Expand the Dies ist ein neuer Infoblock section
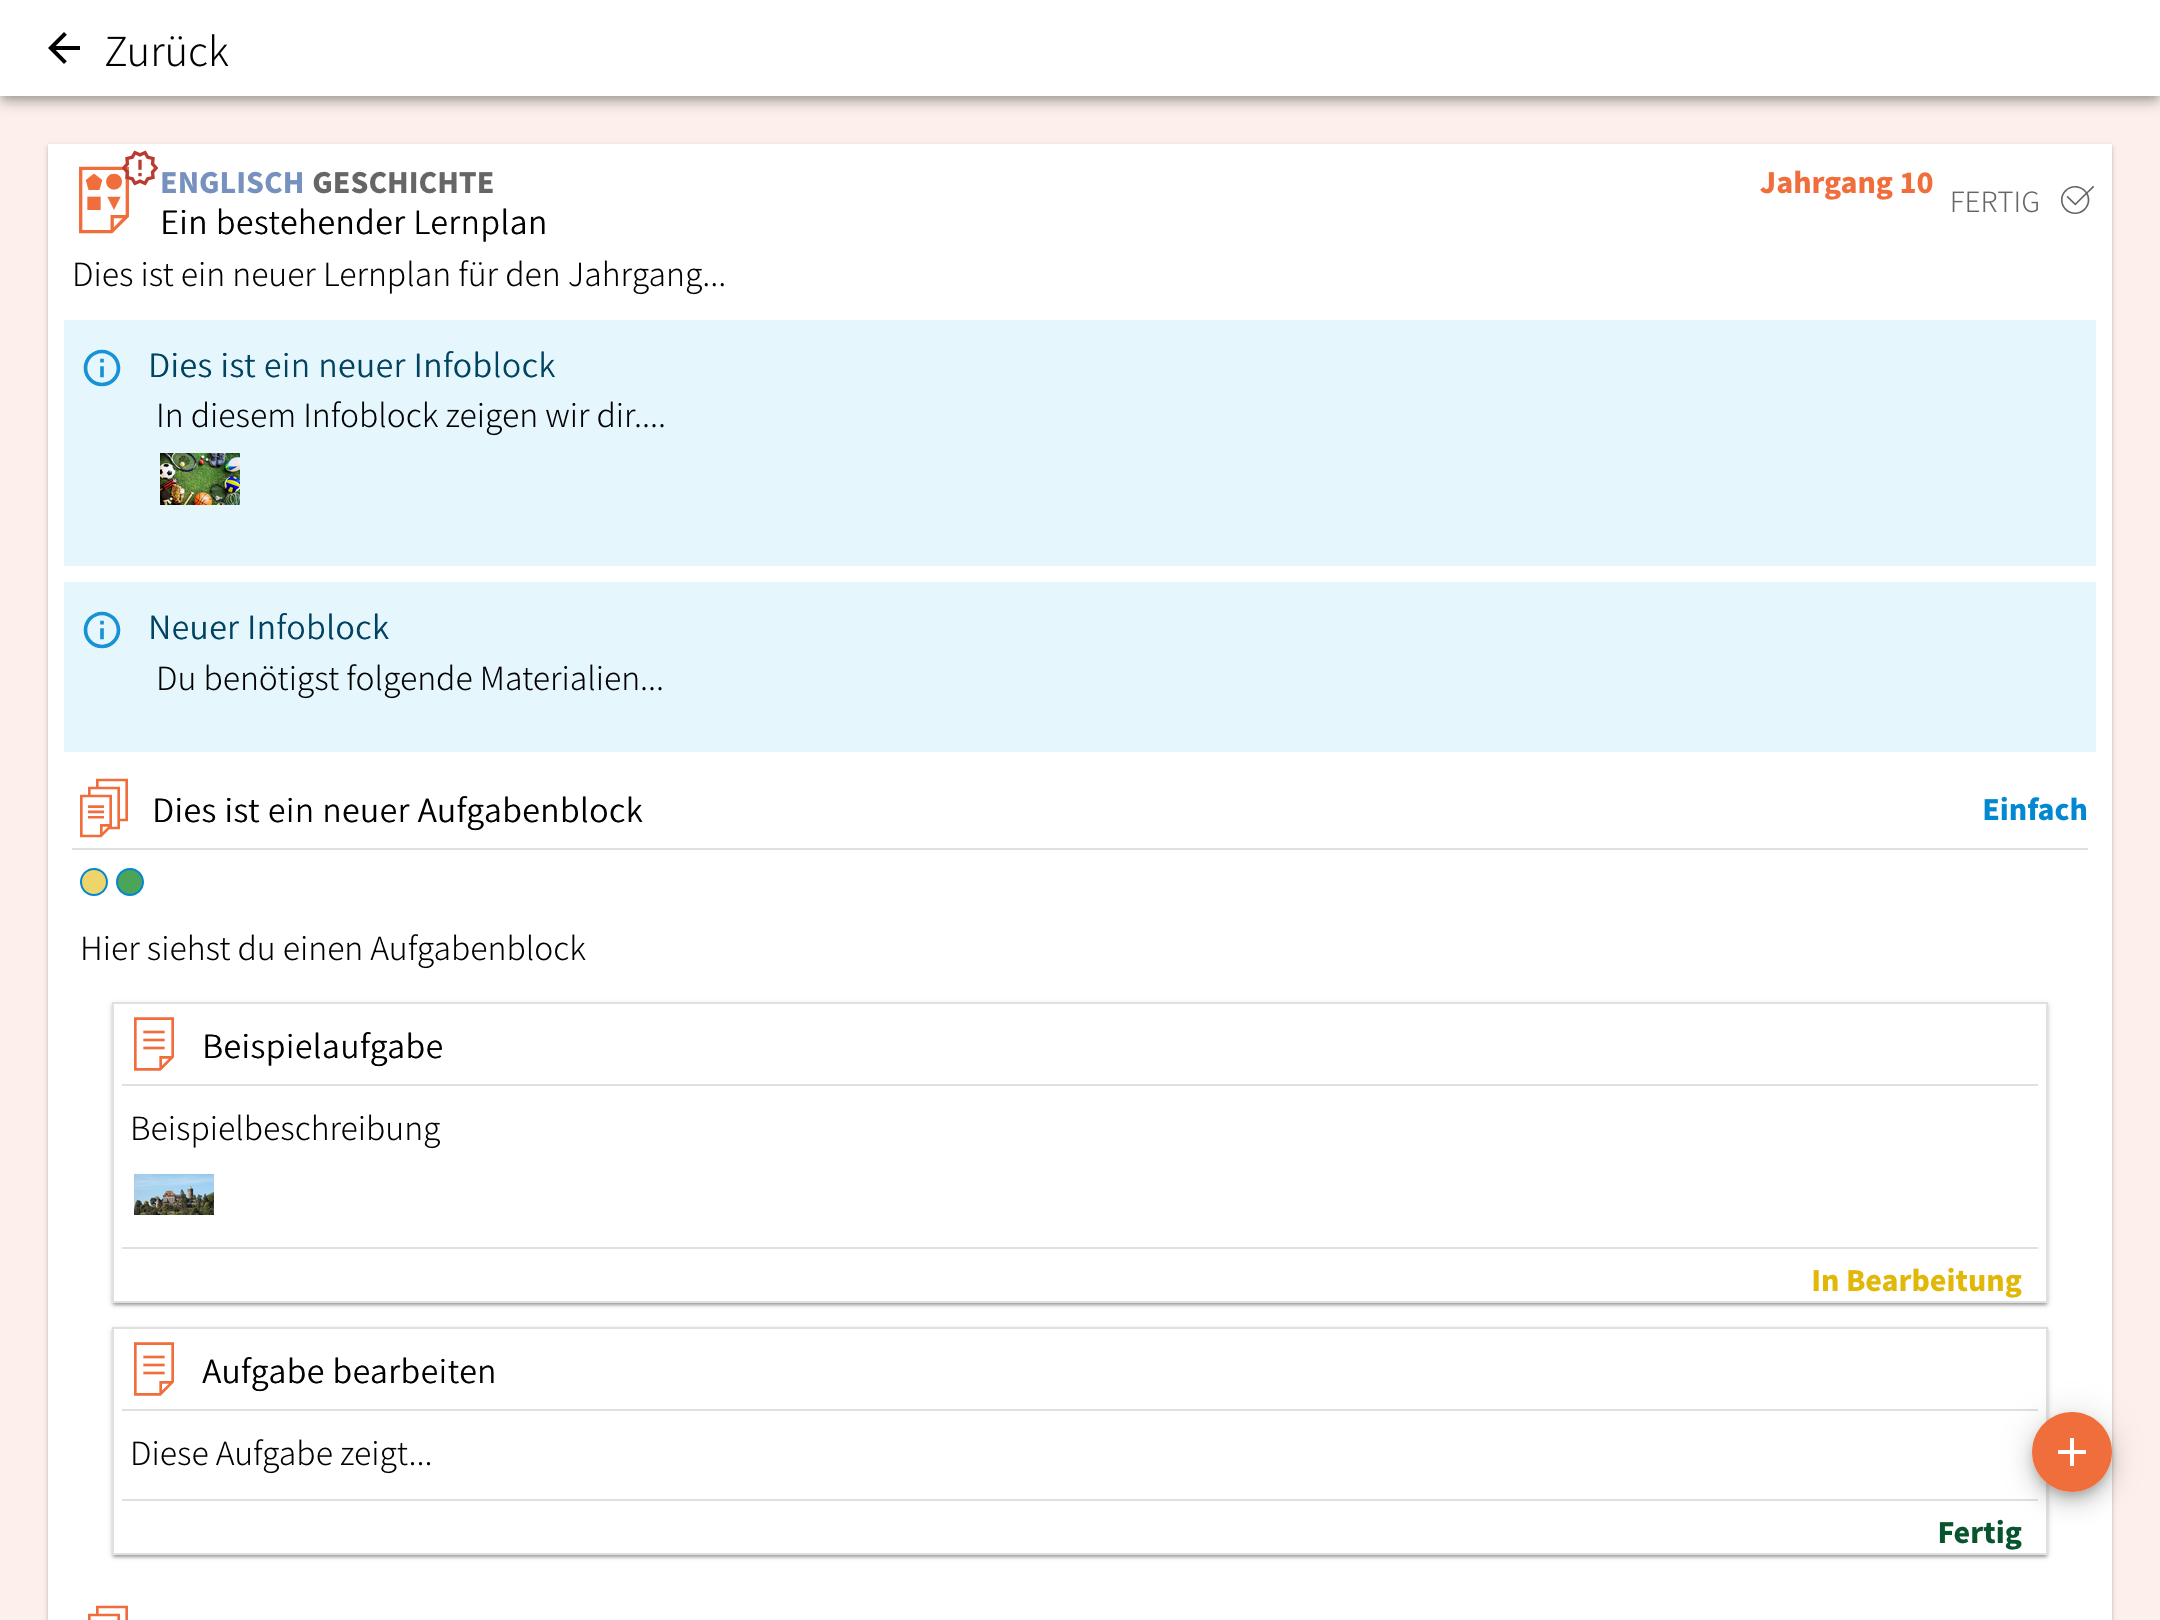The image size is (2160, 1620). click(351, 366)
